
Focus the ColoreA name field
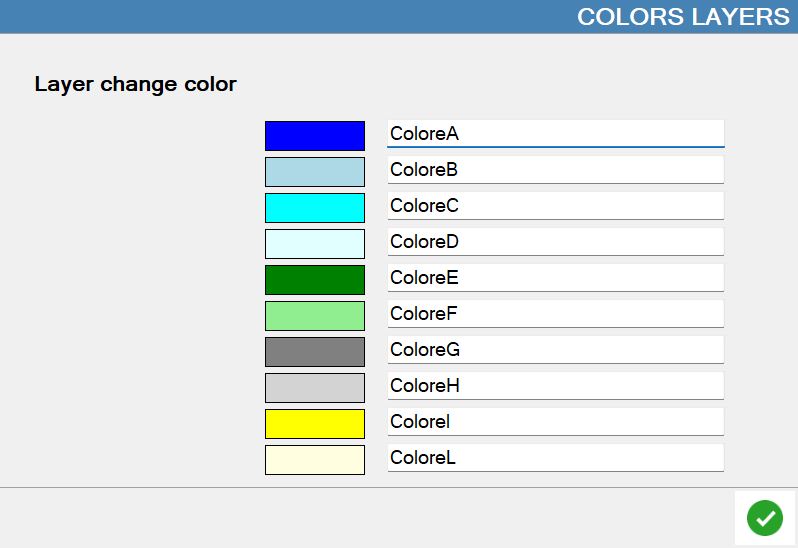pos(556,134)
